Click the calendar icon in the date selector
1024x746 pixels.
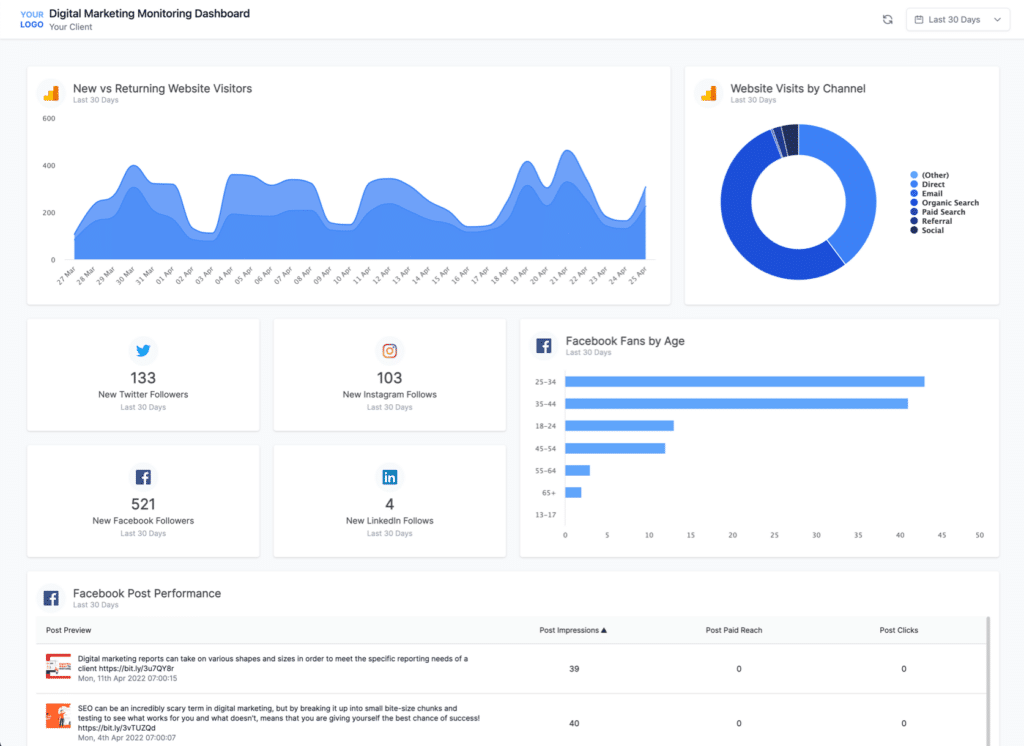(918, 18)
